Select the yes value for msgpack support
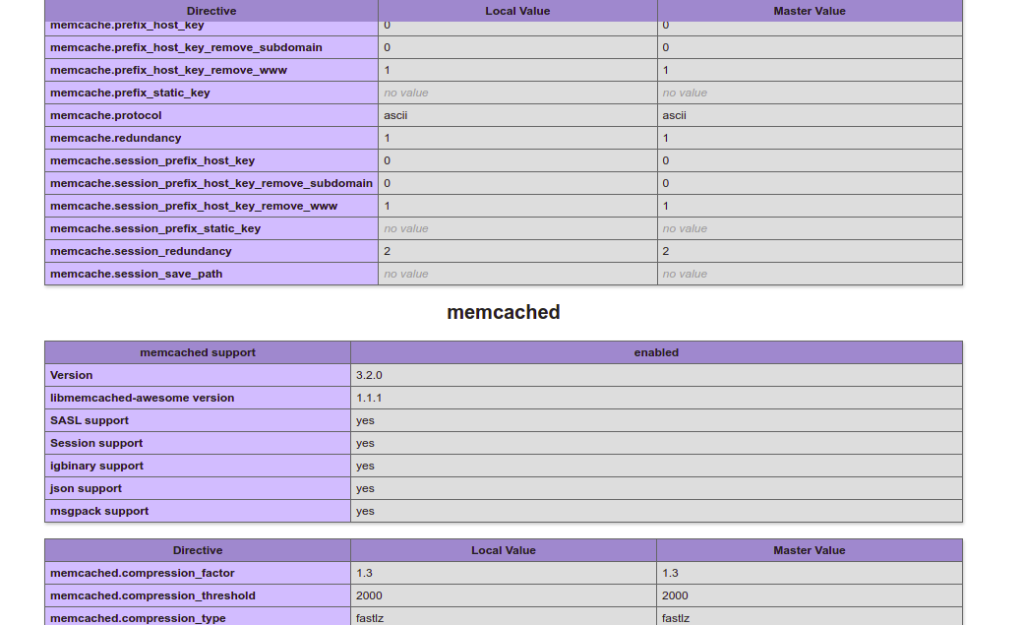 click(365, 511)
